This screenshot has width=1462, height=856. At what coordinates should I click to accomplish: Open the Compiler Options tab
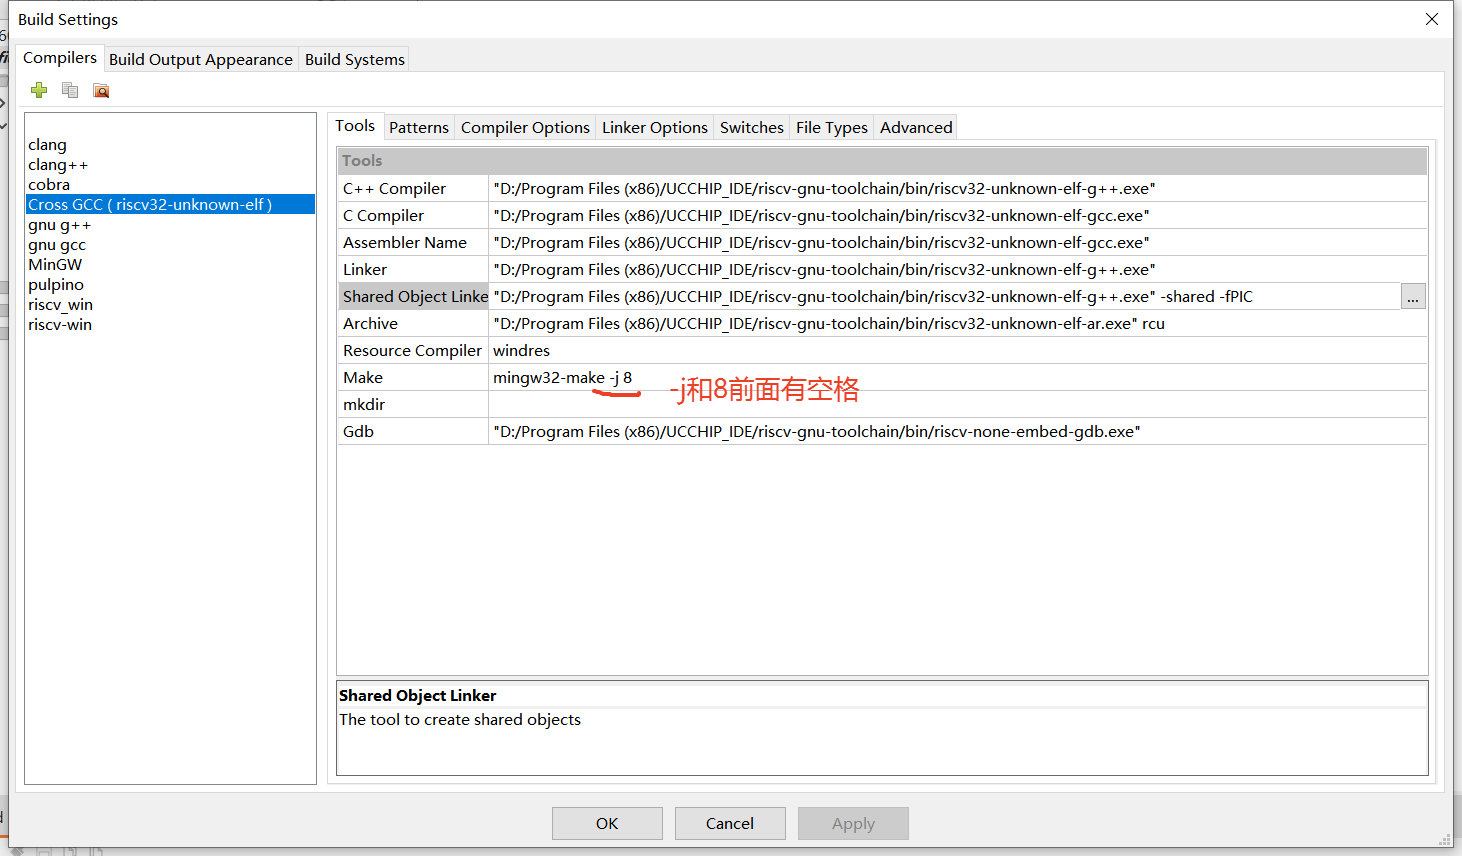[525, 127]
